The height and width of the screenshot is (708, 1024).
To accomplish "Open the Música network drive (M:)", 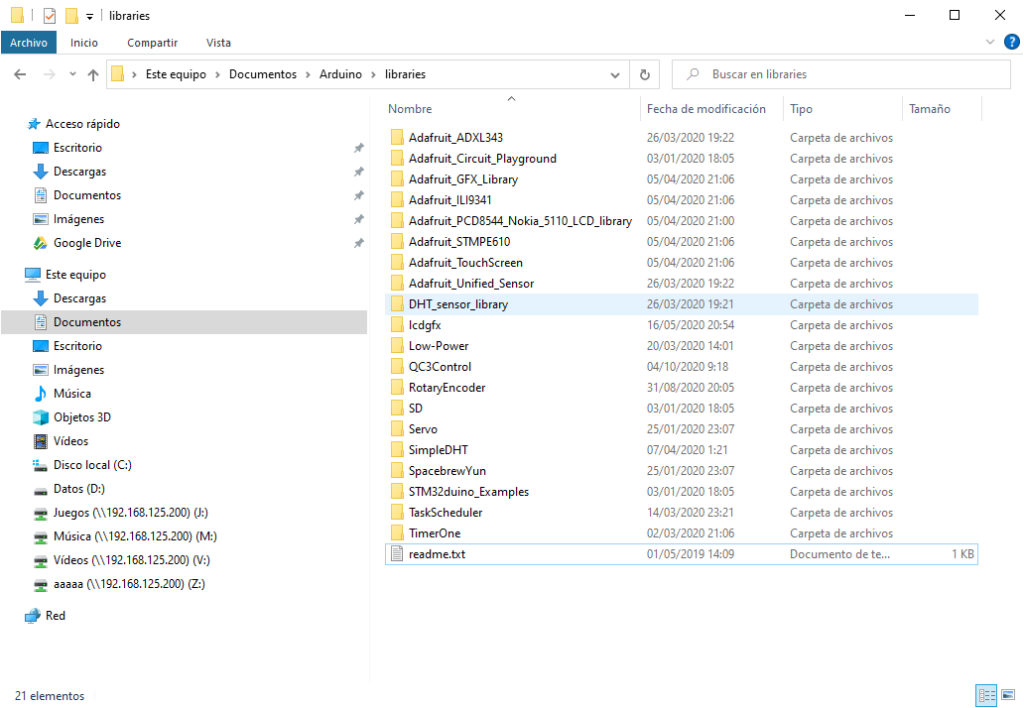I will (135, 536).
